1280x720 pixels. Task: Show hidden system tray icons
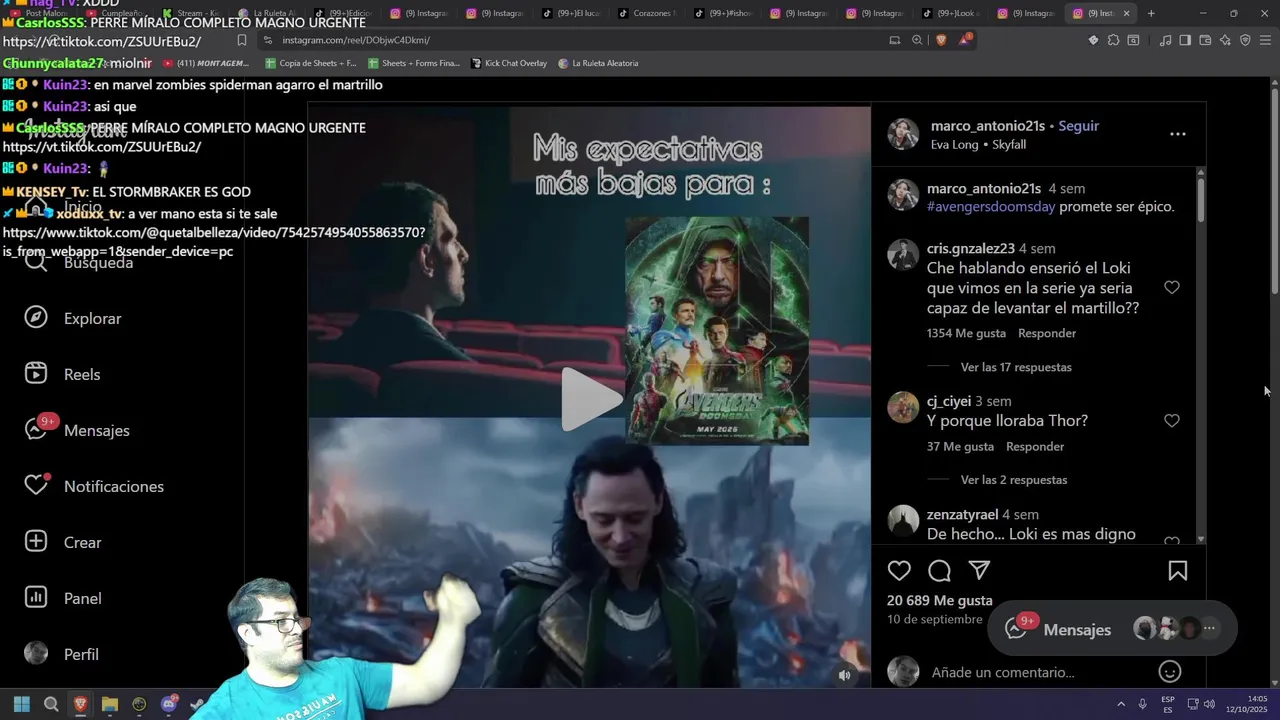pos(1120,705)
